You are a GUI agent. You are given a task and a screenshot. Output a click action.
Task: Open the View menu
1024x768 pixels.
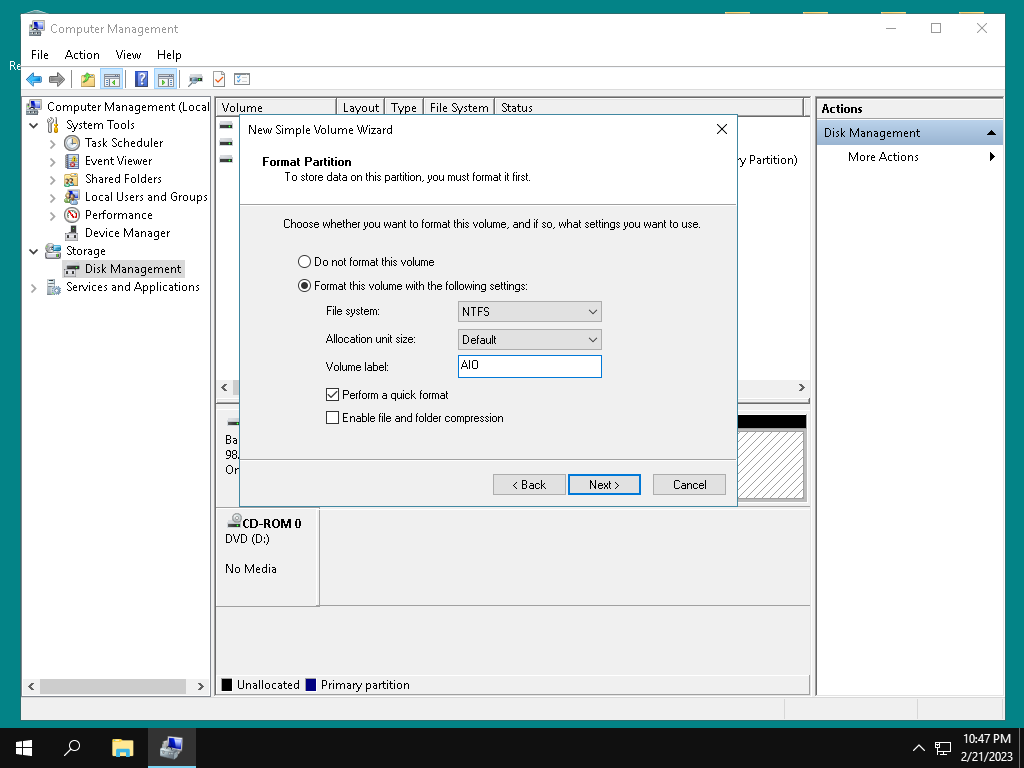coord(128,55)
